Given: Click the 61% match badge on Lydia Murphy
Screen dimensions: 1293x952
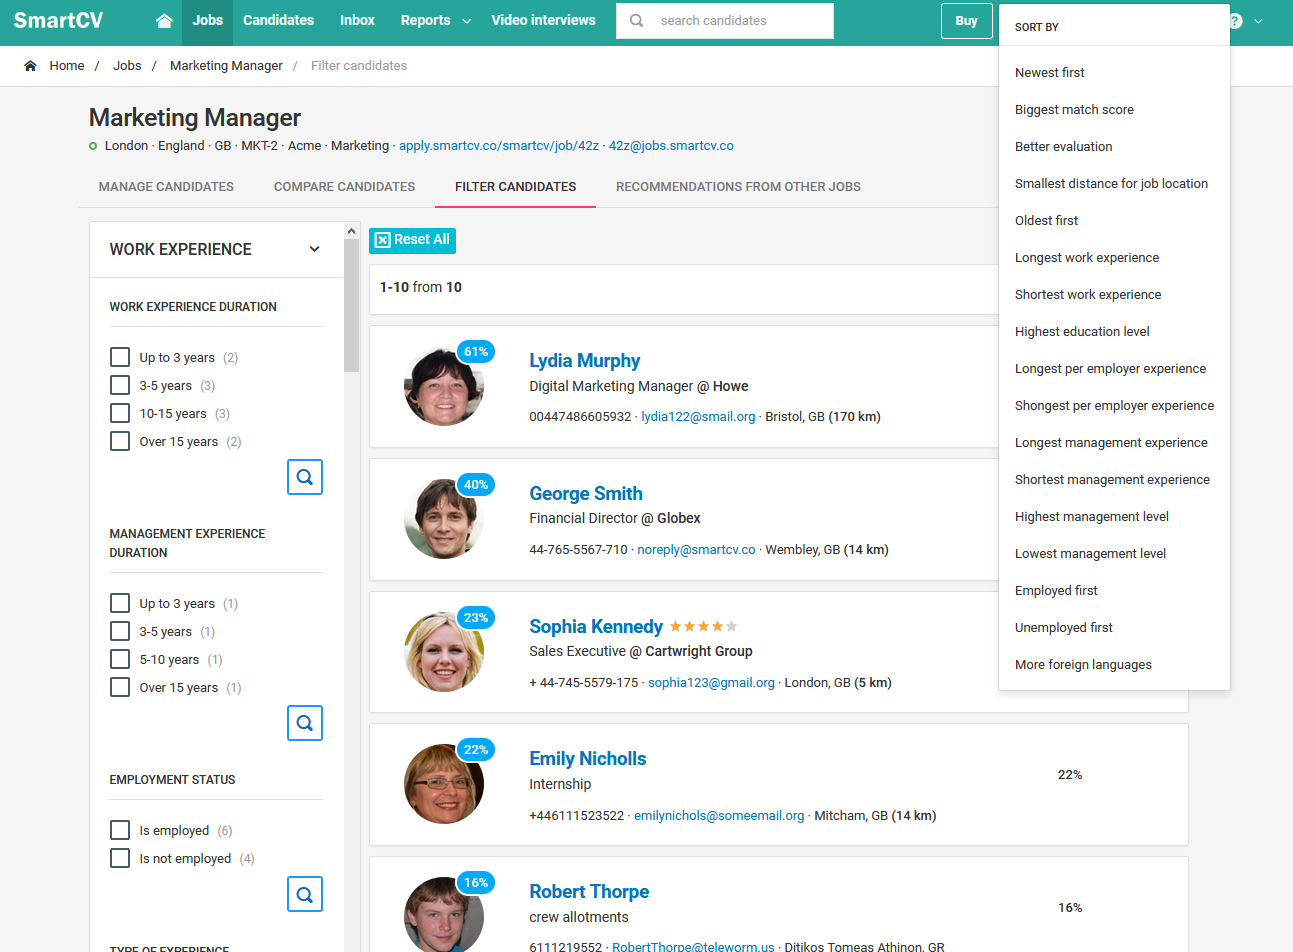Looking at the screenshot, I should tap(476, 352).
